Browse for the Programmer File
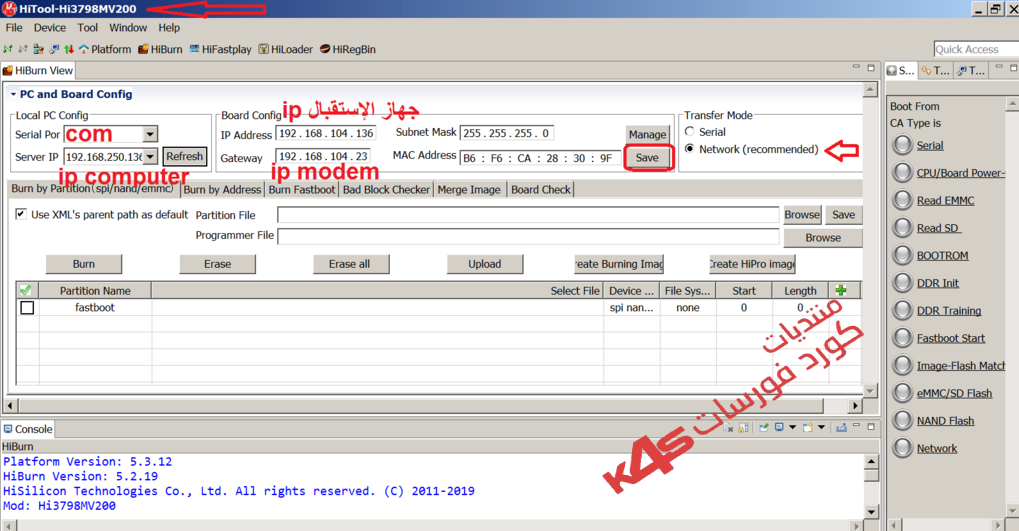Image resolution: width=1019 pixels, height=531 pixels. [823, 238]
